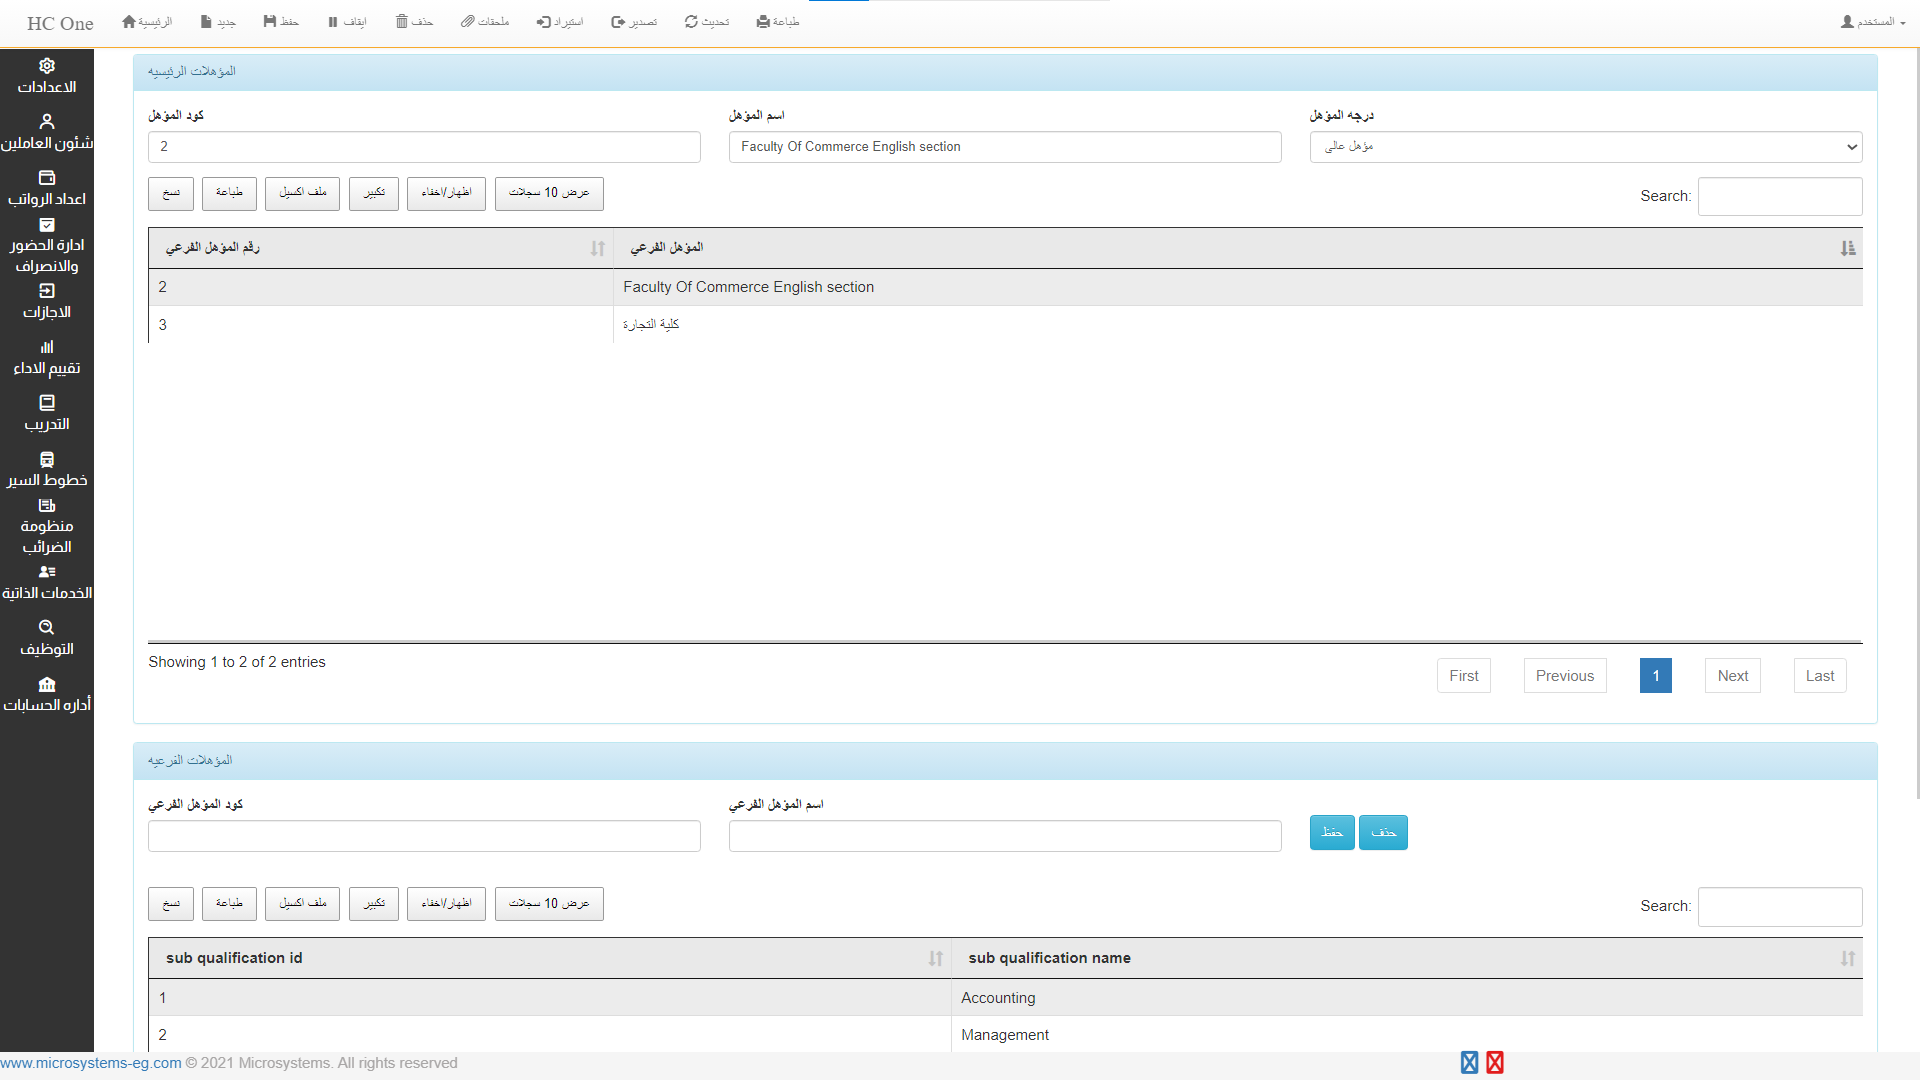Click the Save (حفظ) floppy icon in toolbar

point(281,22)
